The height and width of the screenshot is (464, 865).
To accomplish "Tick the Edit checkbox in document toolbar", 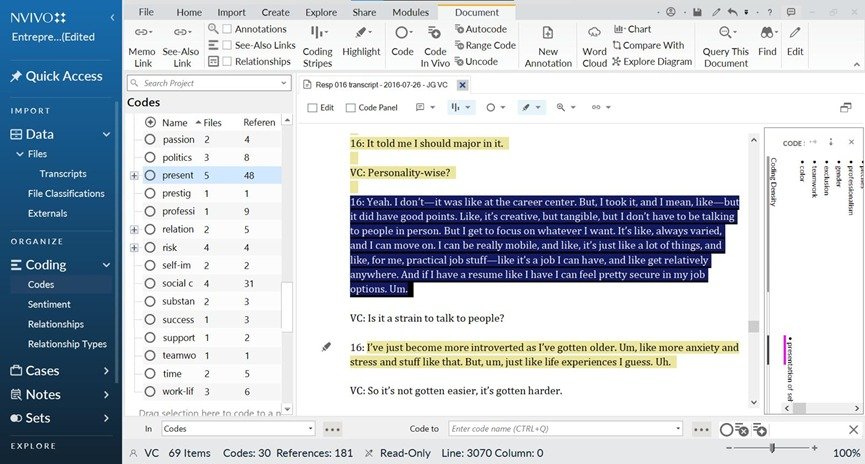I will click(312, 108).
